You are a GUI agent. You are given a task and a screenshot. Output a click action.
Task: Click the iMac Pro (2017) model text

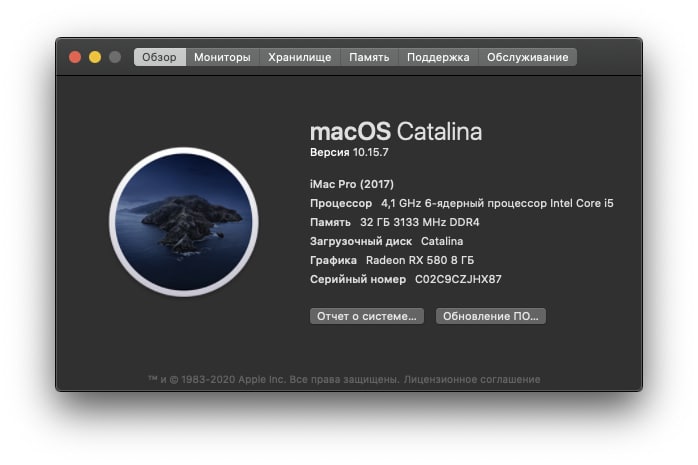click(352, 184)
